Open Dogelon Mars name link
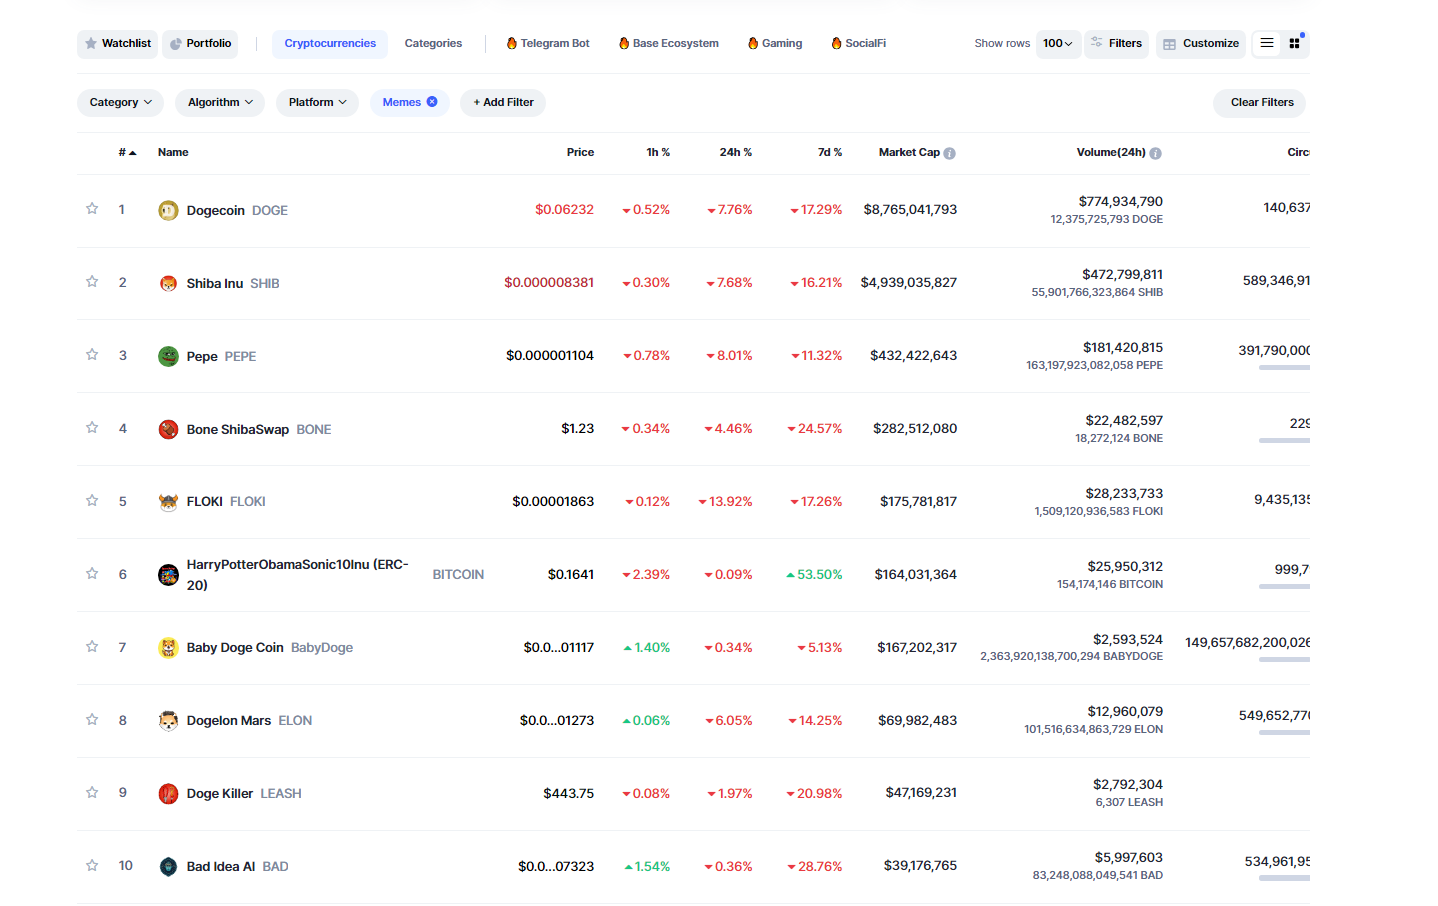 click(229, 721)
